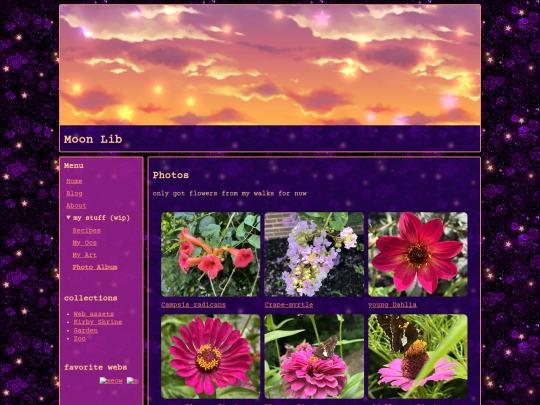The image size is (540, 405).
Task: Click the Crape-myrtle caption link
Action: point(289,305)
